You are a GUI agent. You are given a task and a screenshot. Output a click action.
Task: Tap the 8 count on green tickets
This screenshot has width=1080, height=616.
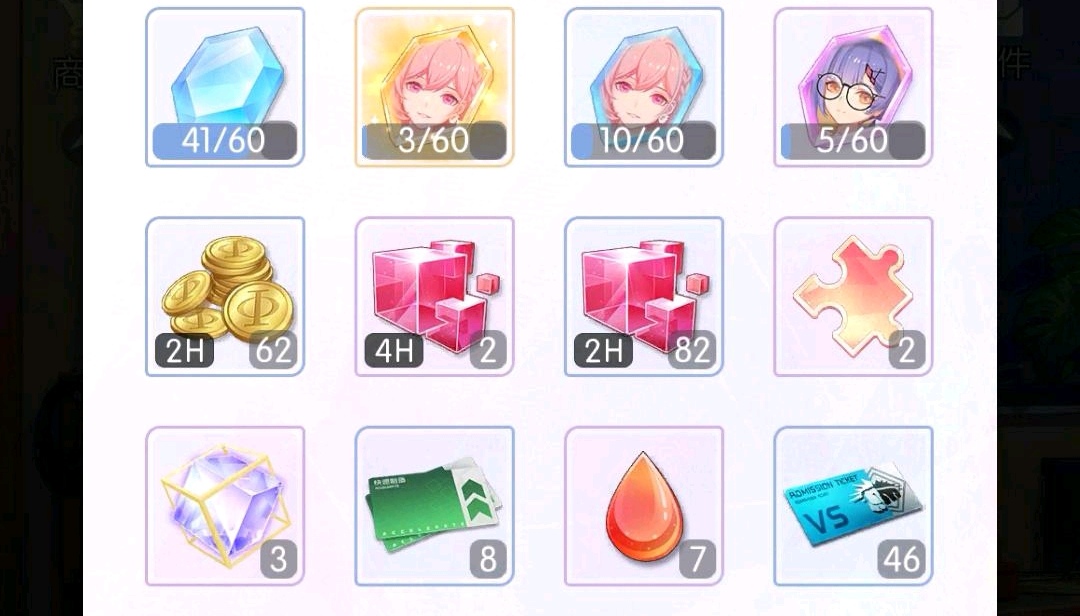click(x=488, y=559)
